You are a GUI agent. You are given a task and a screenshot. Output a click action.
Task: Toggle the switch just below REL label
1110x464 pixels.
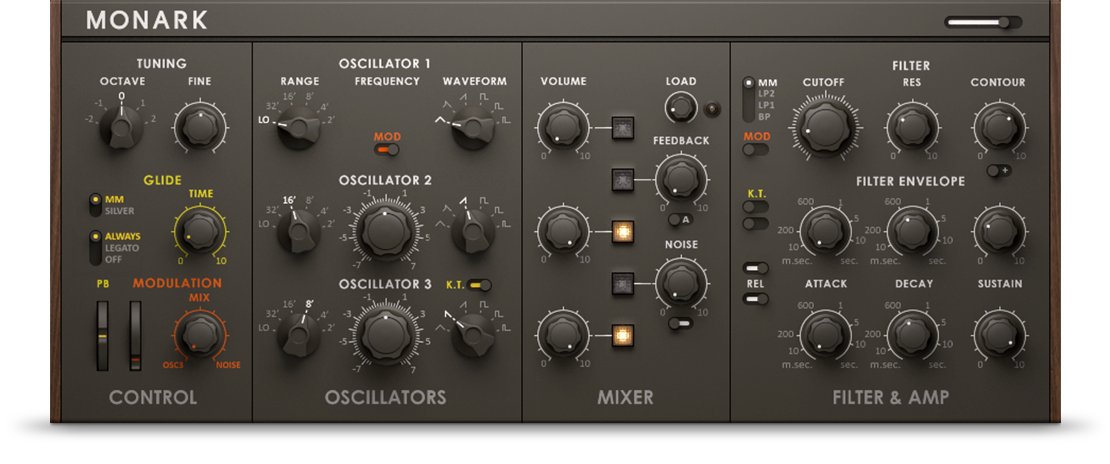(x=755, y=298)
